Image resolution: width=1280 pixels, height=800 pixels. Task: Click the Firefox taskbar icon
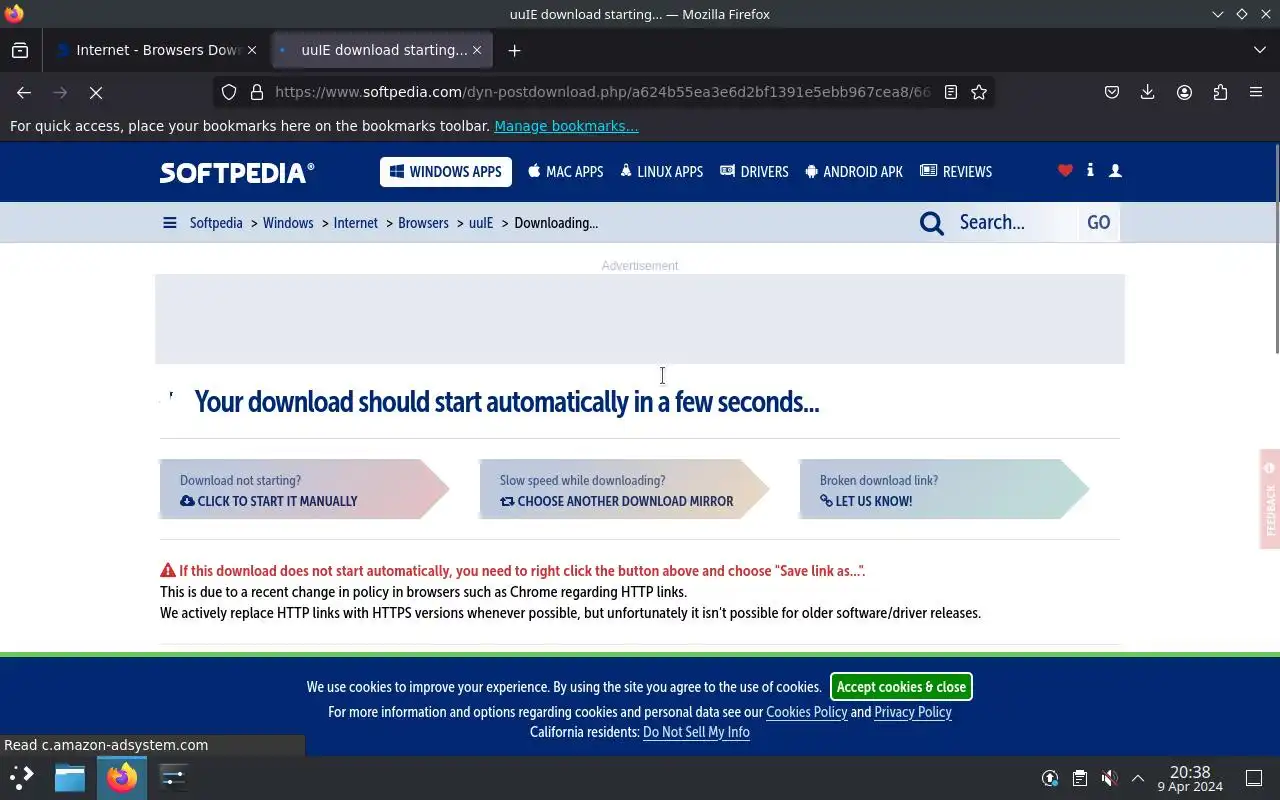point(122,777)
